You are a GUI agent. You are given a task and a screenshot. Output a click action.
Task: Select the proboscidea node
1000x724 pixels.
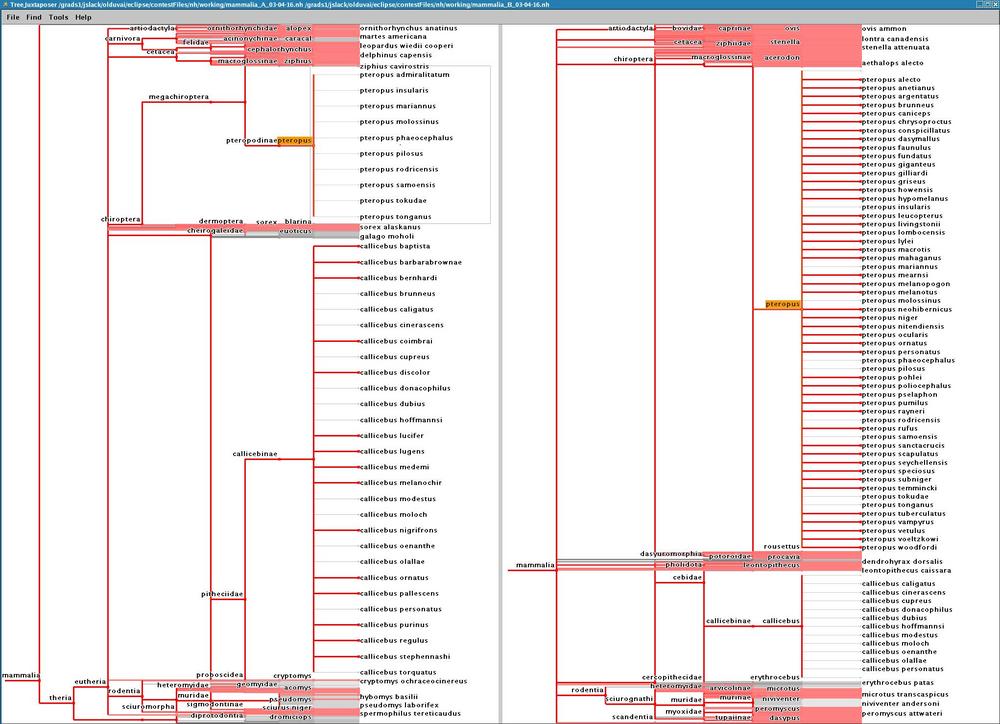(219, 675)
